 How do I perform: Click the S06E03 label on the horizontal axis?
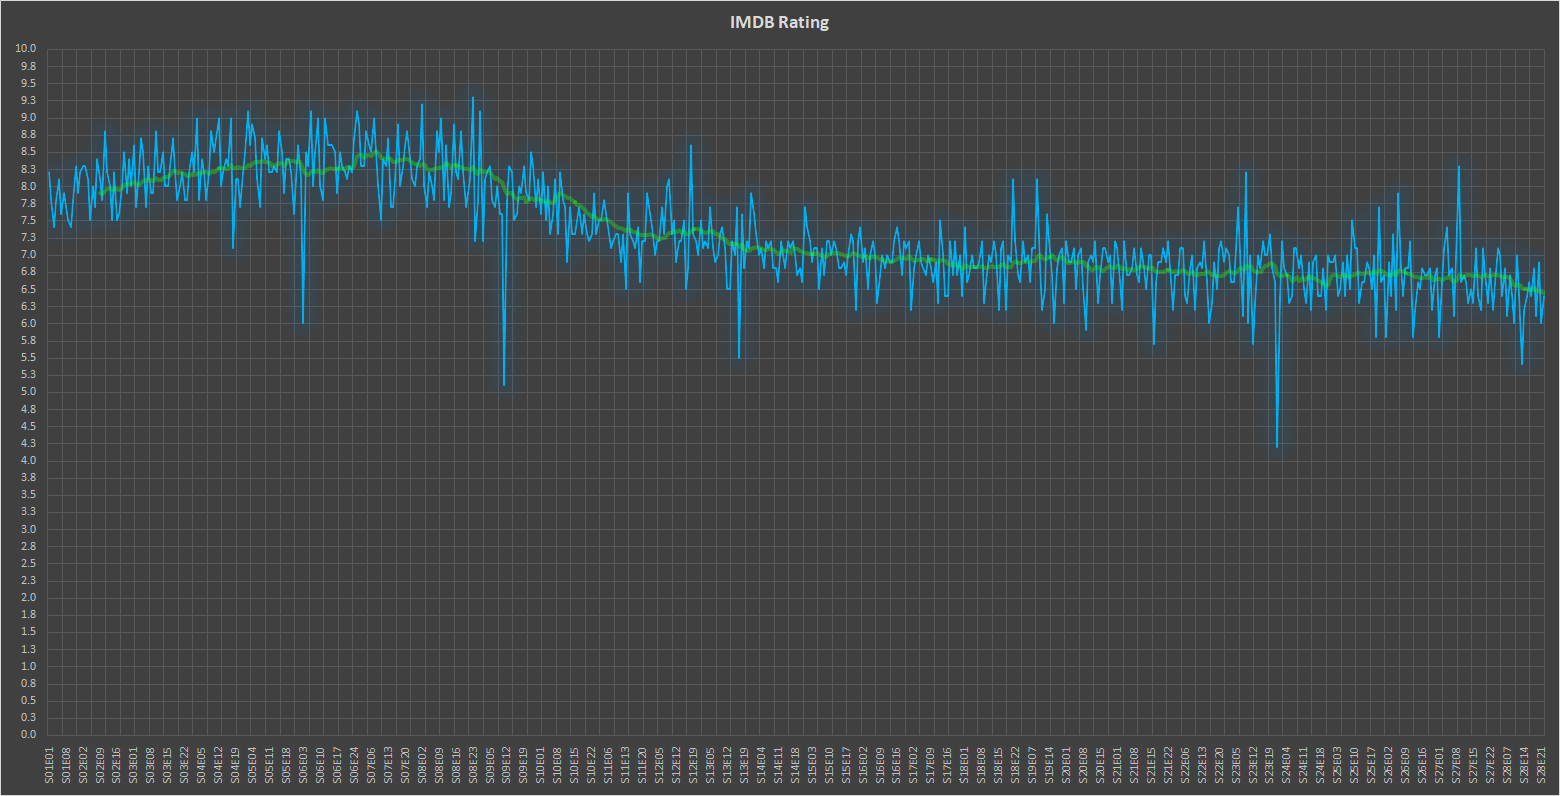click(303, 765)
